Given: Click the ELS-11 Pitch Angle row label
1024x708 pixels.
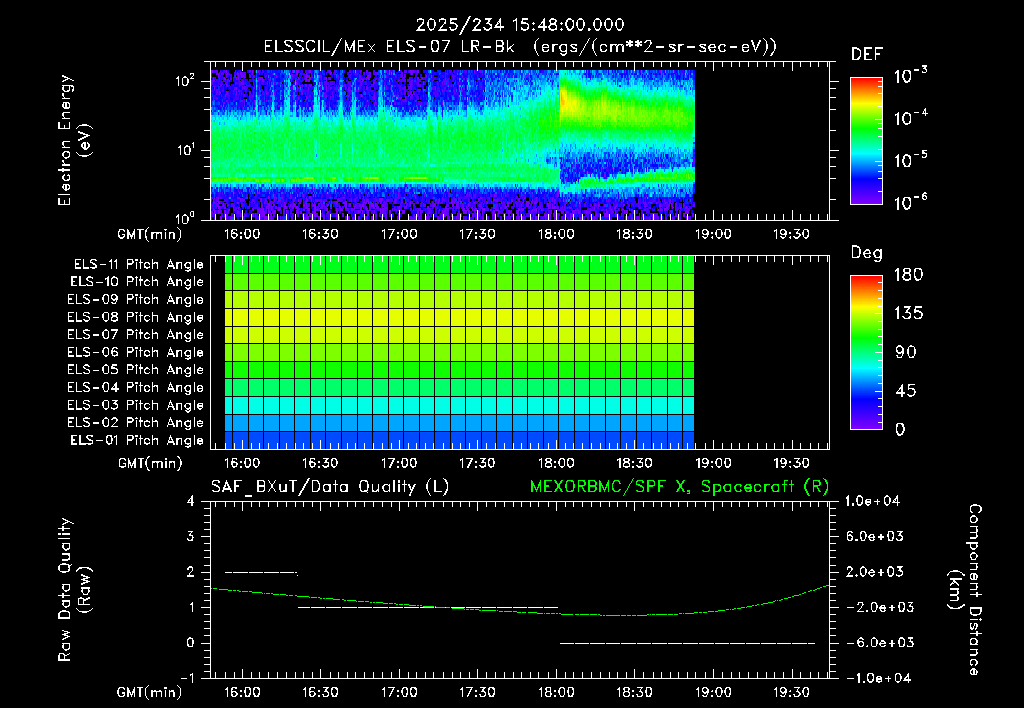Looking at the screenshot, I should pos(138,265).
